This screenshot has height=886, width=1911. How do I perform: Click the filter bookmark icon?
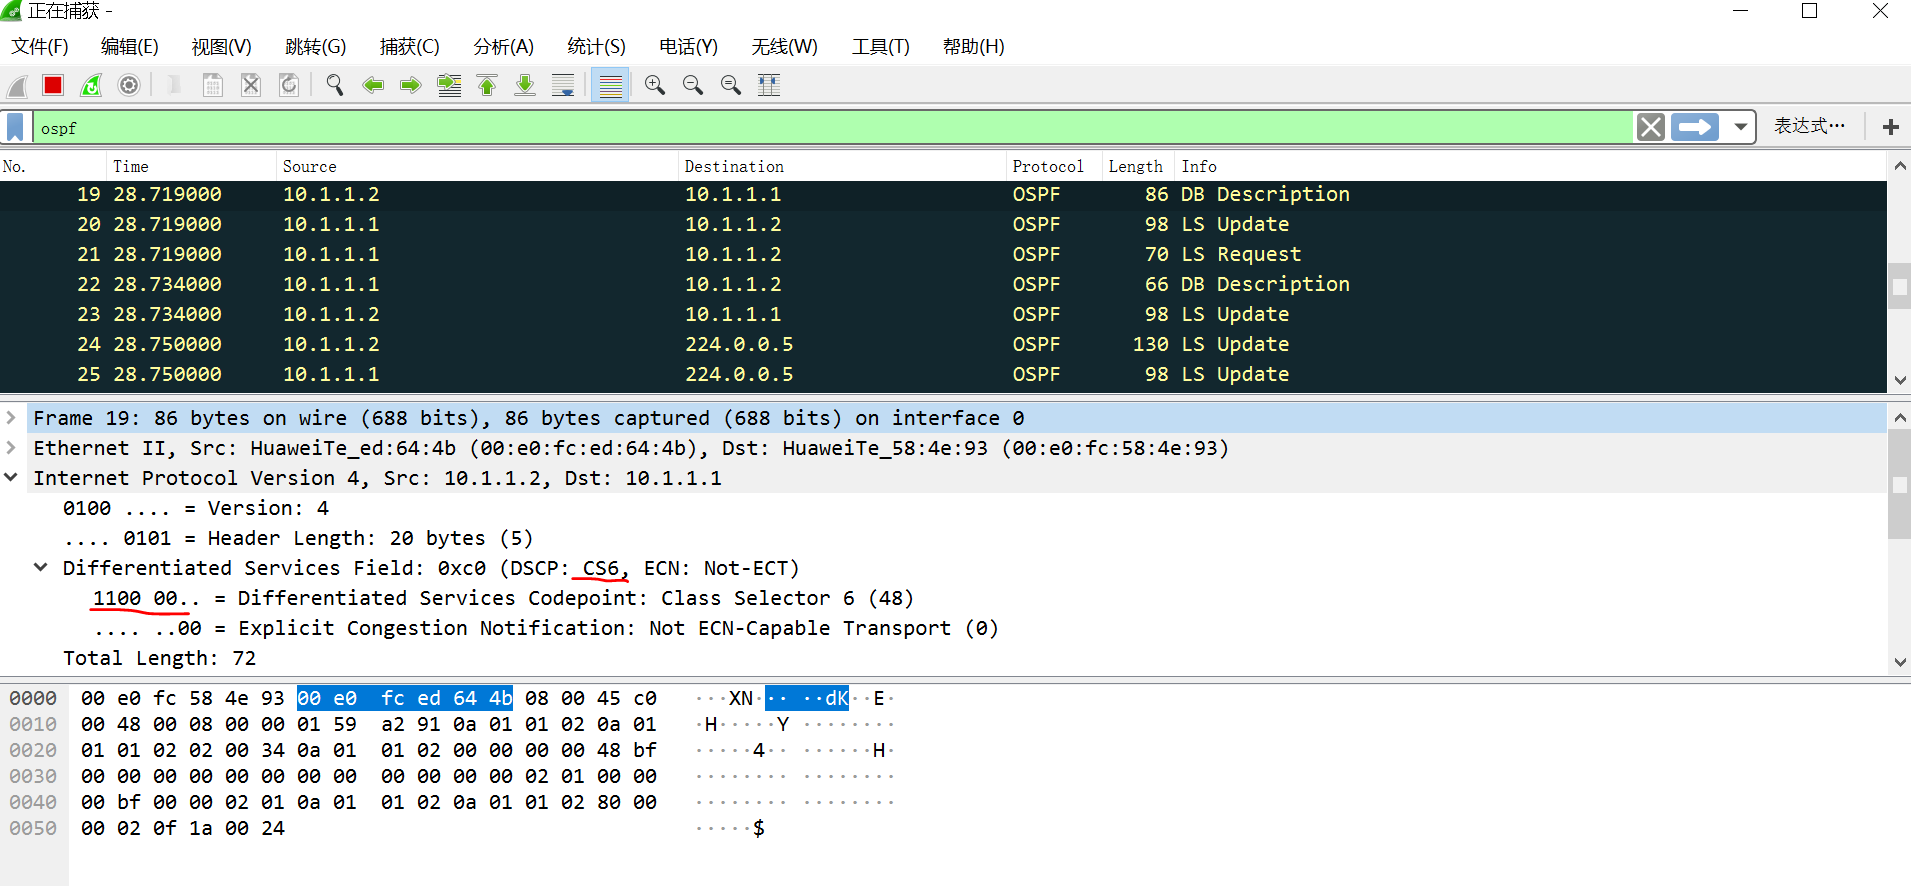coord(16,128)
